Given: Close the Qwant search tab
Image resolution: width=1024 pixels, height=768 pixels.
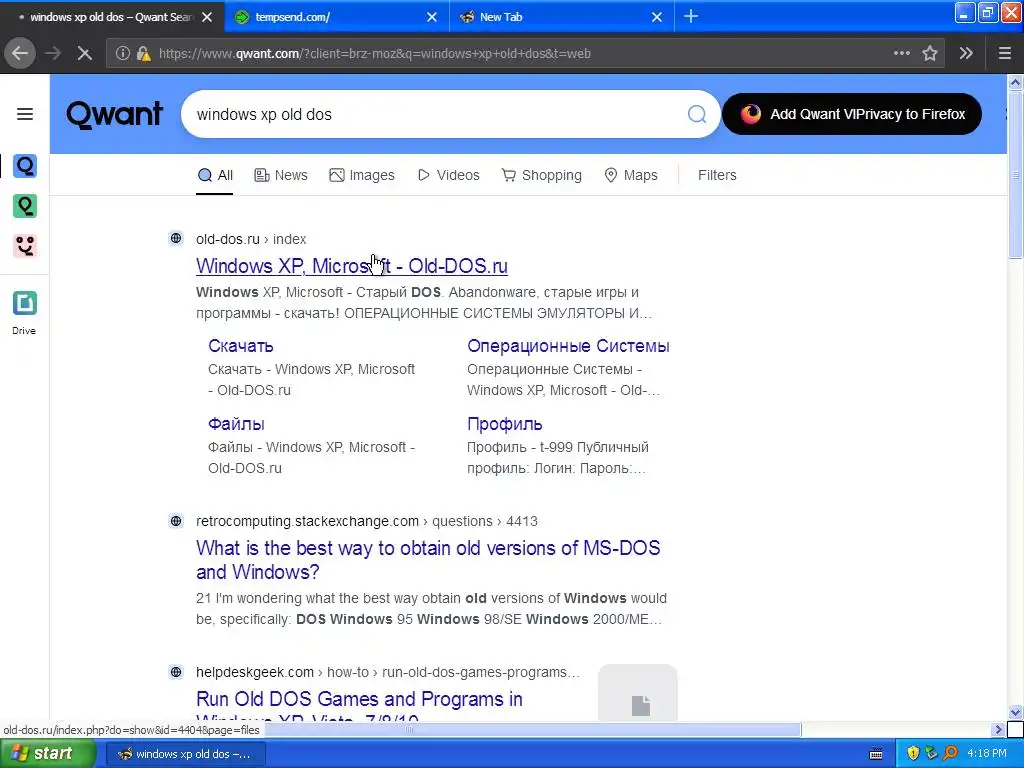Looking at the screenshot, I should pos(207,18).
